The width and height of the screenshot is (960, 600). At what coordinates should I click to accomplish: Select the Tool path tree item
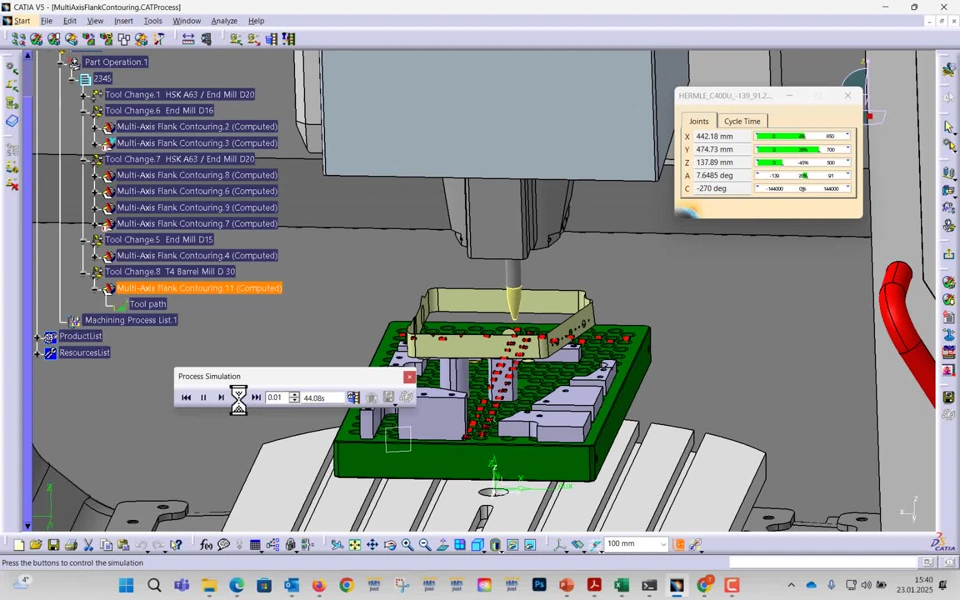point(148,304)
